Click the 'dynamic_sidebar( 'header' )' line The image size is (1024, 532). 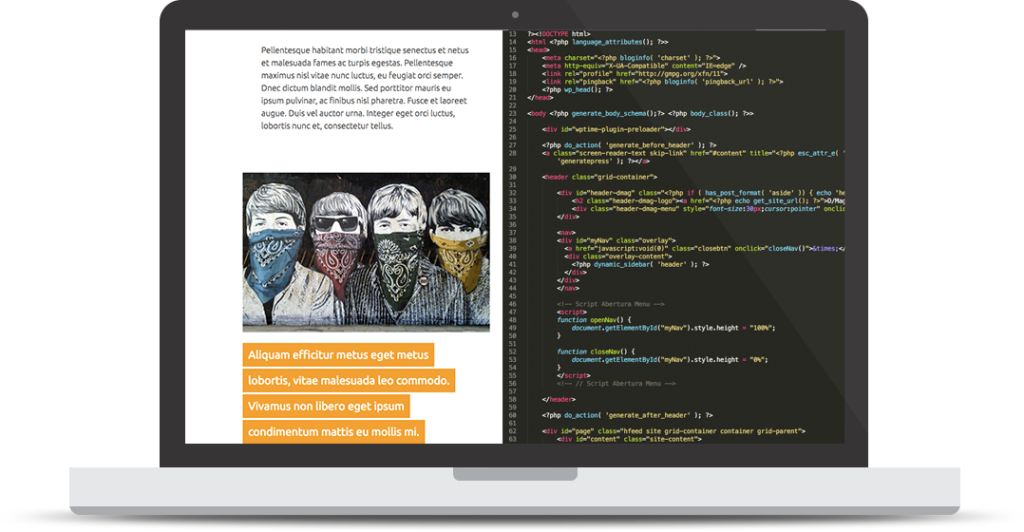pos(641,264)
